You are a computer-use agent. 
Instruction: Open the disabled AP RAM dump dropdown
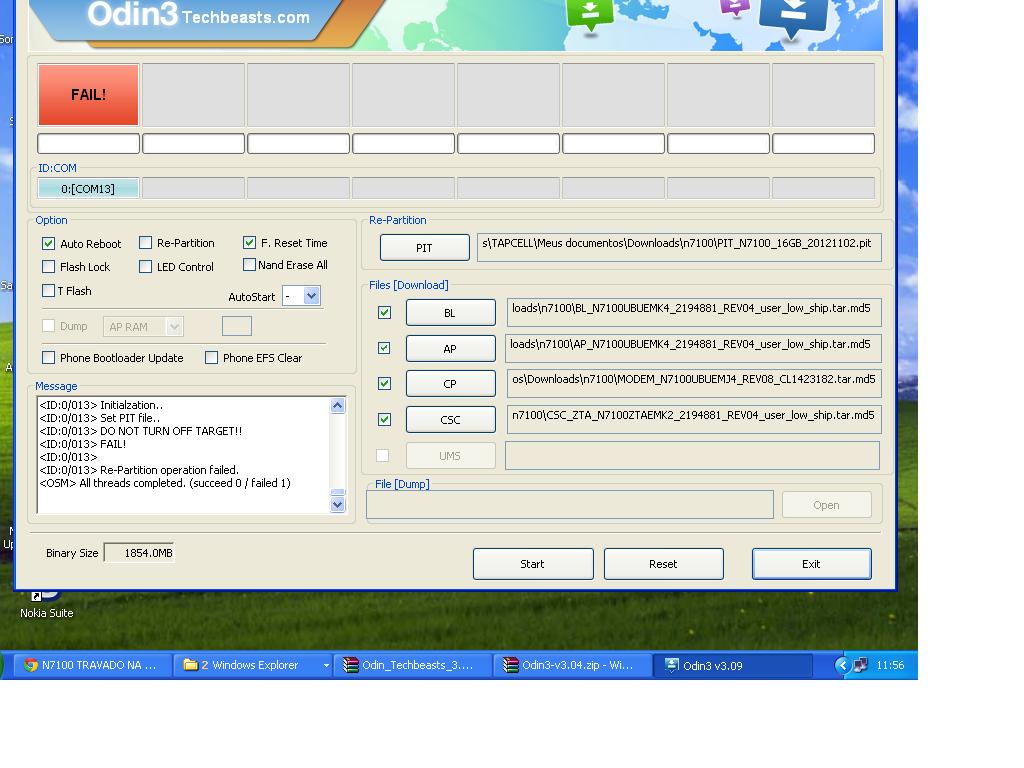point(143,327)
